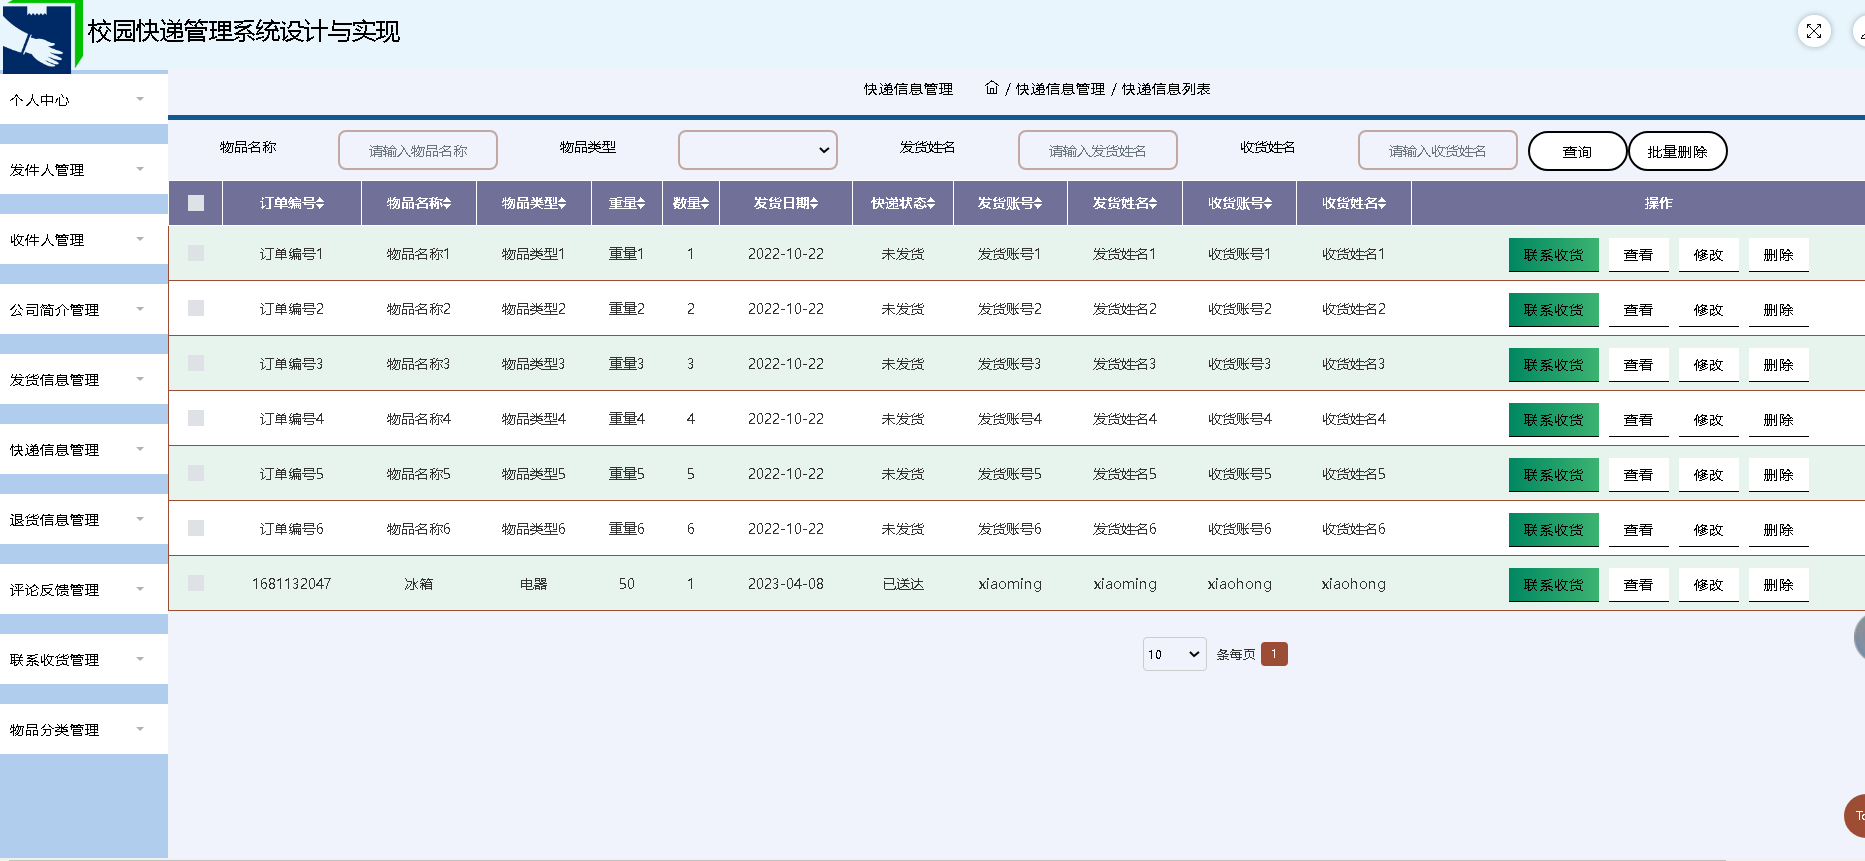Check the row for order 1681132047
Image resolution: width=1865 pixels, height=861 pixels.
(x=196, y=583)
